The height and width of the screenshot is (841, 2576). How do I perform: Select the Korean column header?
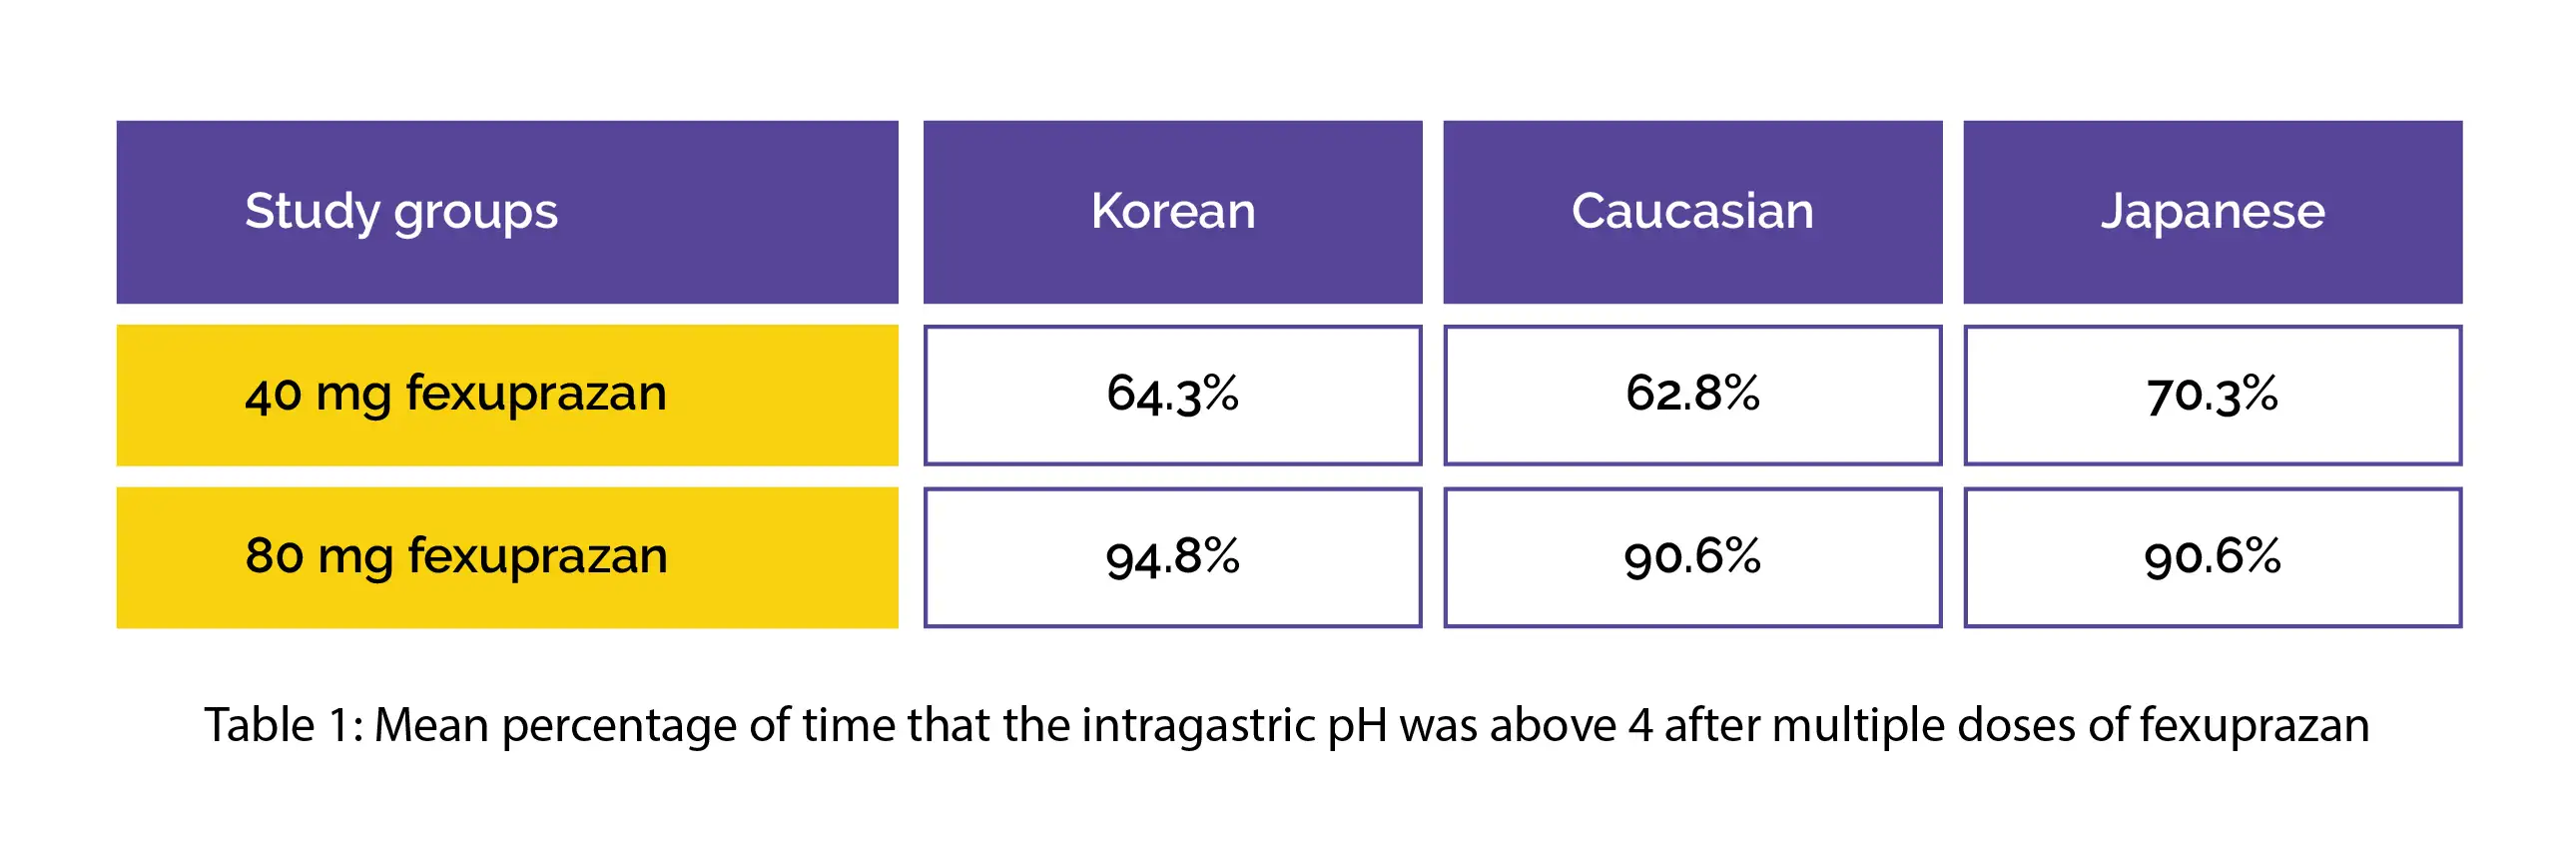pos(1172,212)
